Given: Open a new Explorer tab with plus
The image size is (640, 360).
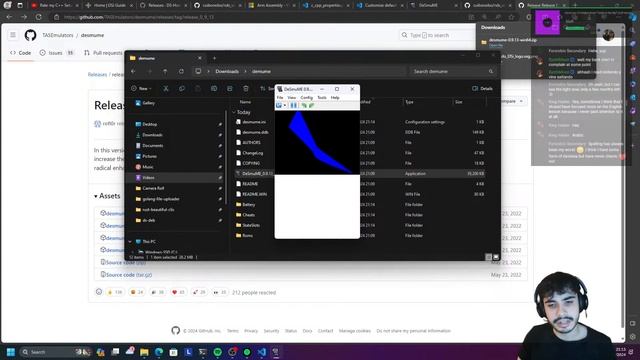Looking at the screenshot, I should [x=214, y=58].
